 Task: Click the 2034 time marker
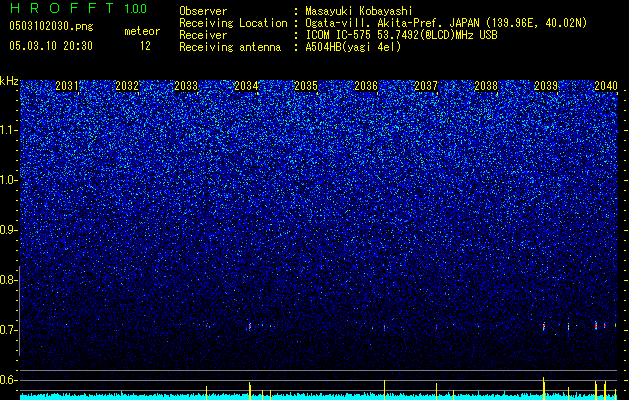click(246, 86)
